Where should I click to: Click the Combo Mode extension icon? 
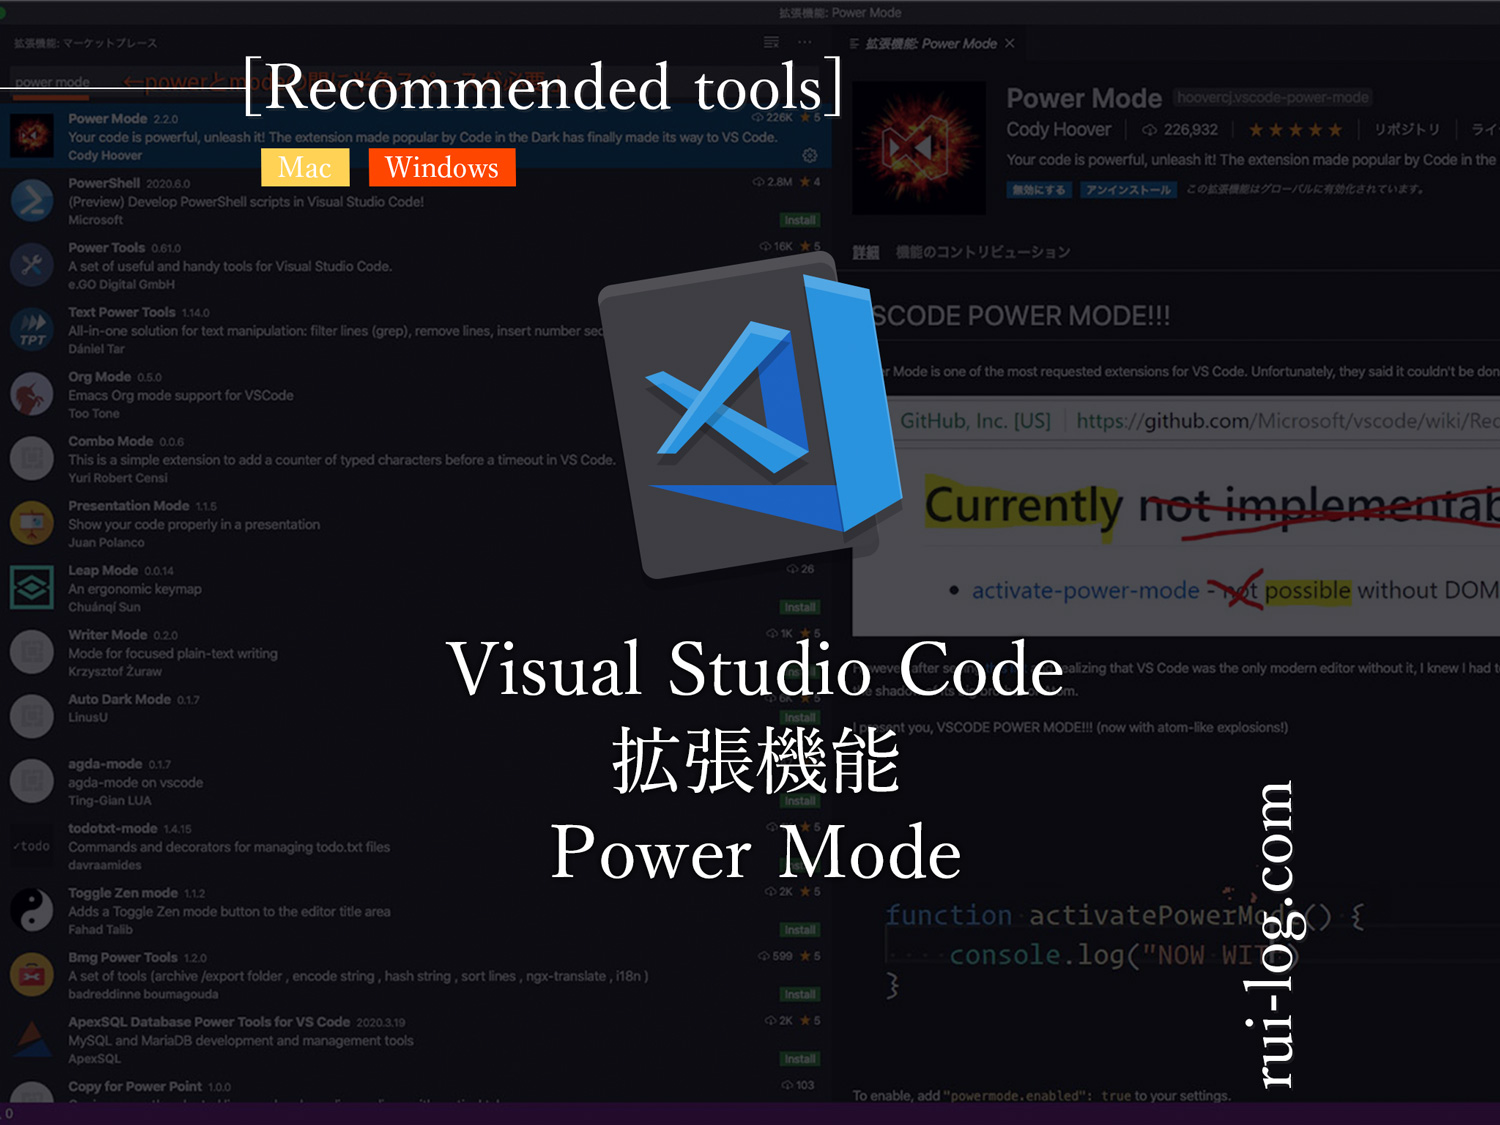tap(32, 458)
